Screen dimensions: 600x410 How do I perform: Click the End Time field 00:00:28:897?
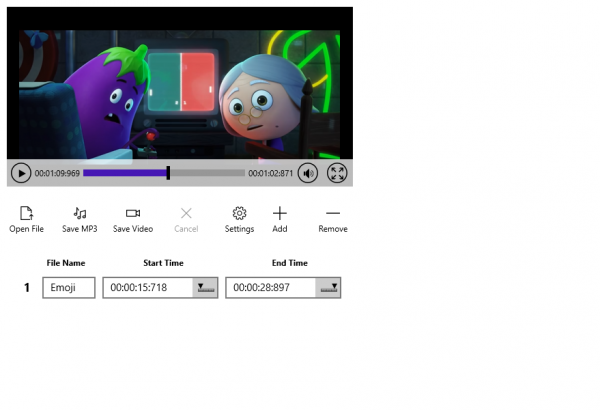[271, 287]
